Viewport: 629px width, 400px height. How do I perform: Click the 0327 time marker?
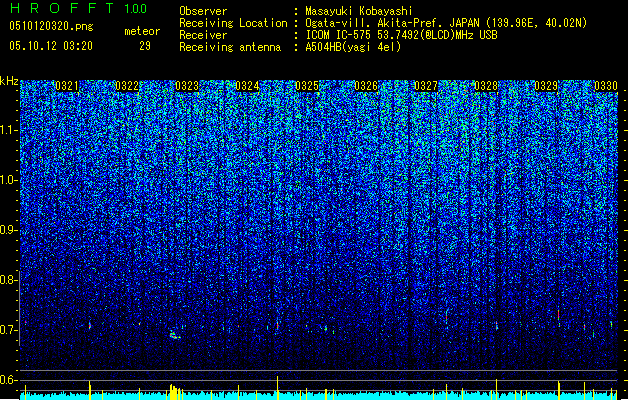coord(426,86)
